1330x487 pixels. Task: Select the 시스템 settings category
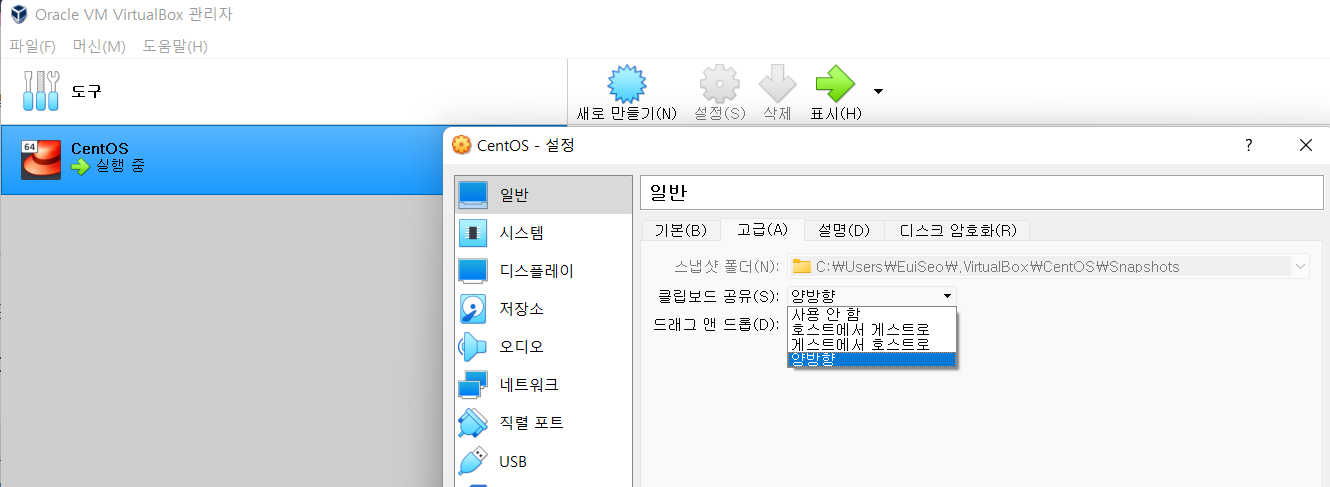[x=543, y=232]
